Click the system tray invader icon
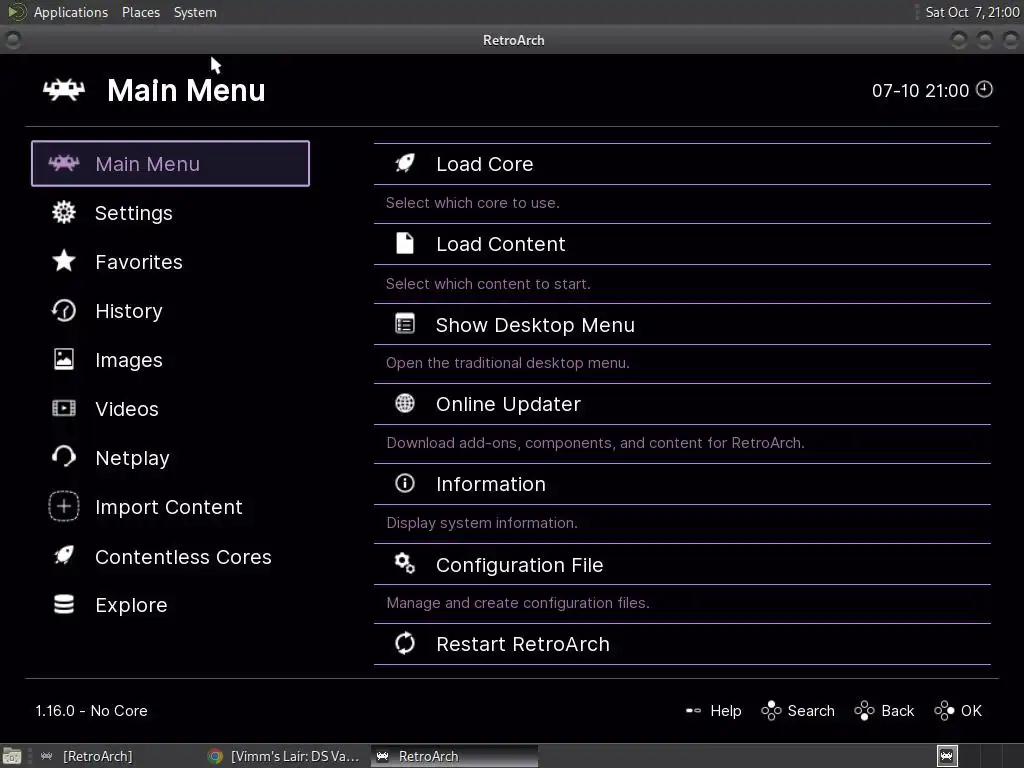Image resolution: width=1024 pixels, height=768 pixels. pos(947,756)
